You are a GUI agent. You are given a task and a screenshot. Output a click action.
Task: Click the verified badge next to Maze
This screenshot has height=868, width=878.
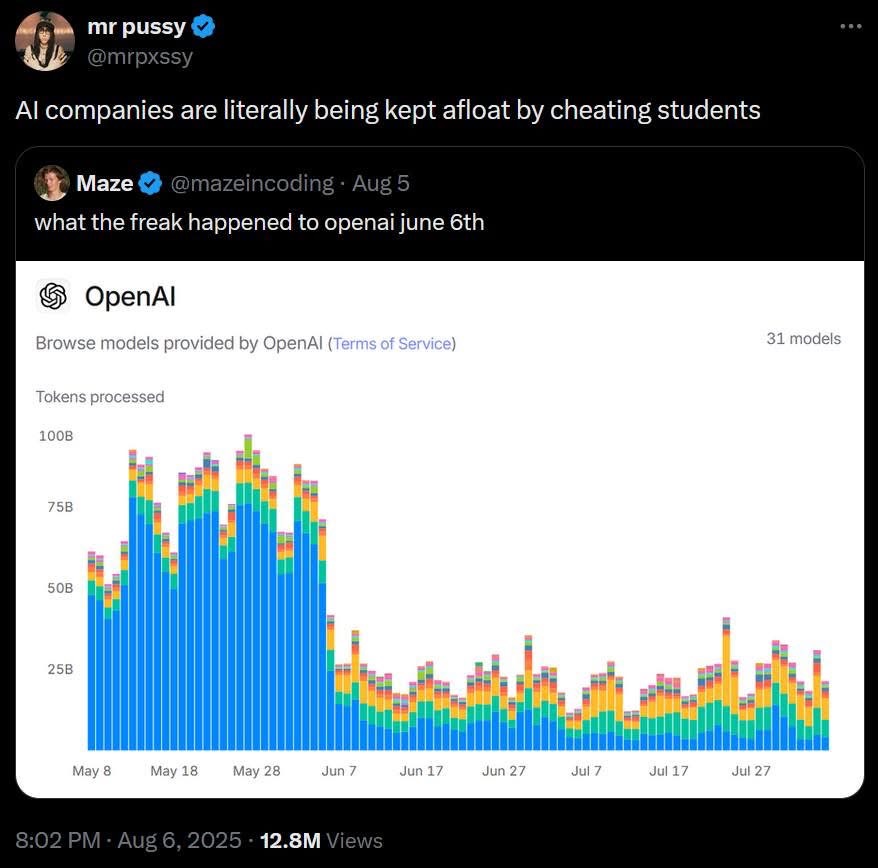tap(150, 183)
